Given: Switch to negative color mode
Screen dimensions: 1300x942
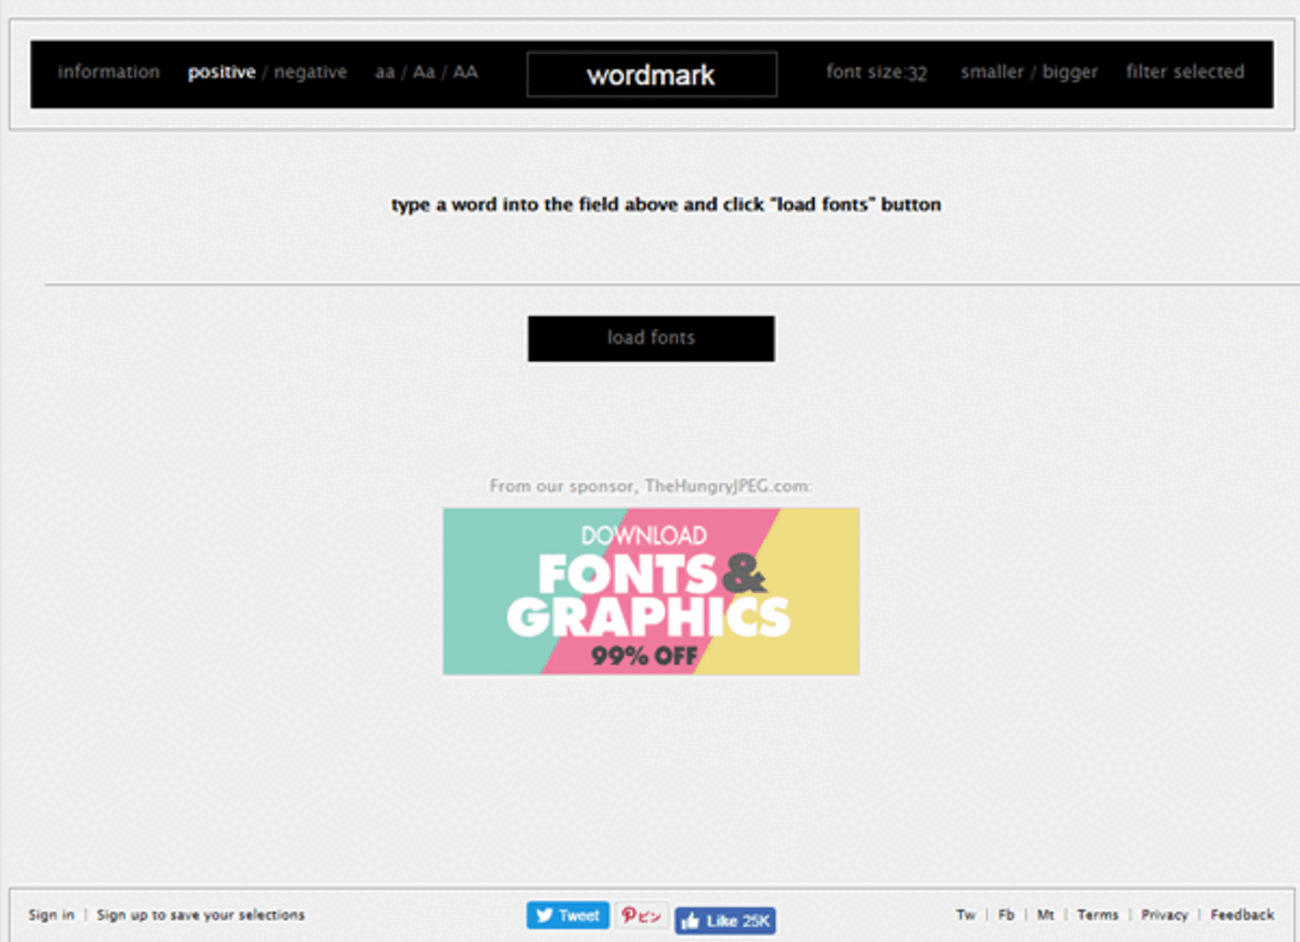Looking at the screenshot, I should [x=310, y=72].
